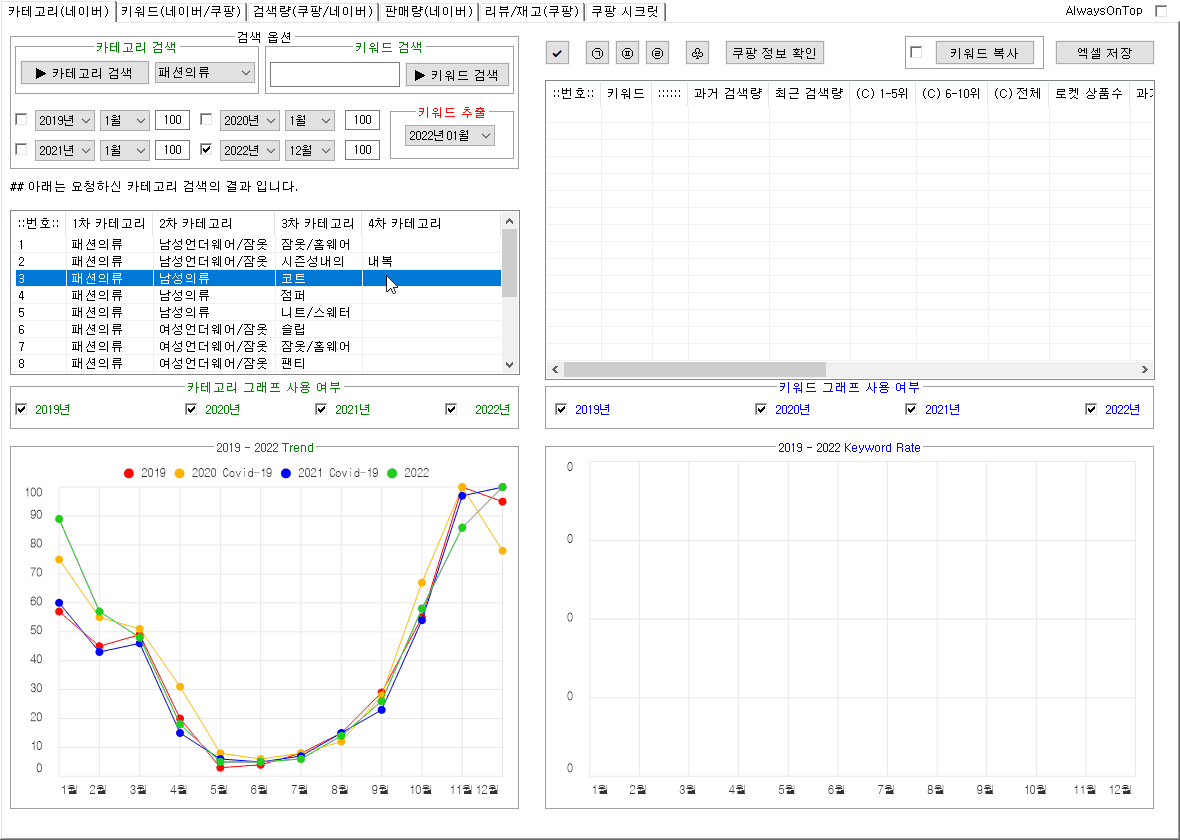
Task: Uncheck the checkbox beside the 2022년 date dropdown
Action: click(206, 149)
